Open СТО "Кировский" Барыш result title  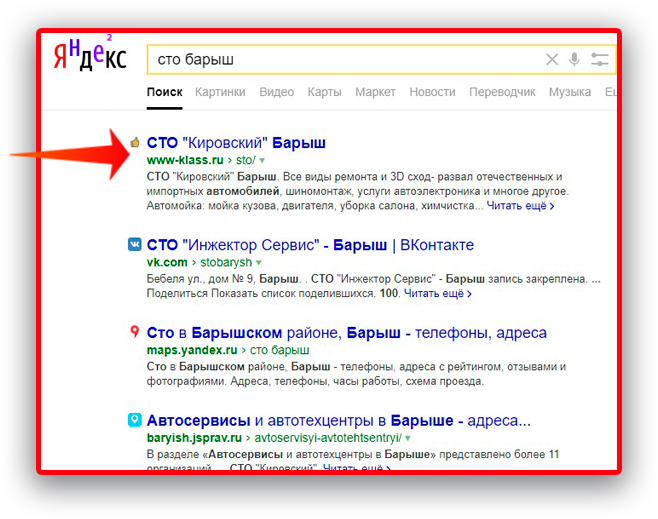click(x=236, y=143)
